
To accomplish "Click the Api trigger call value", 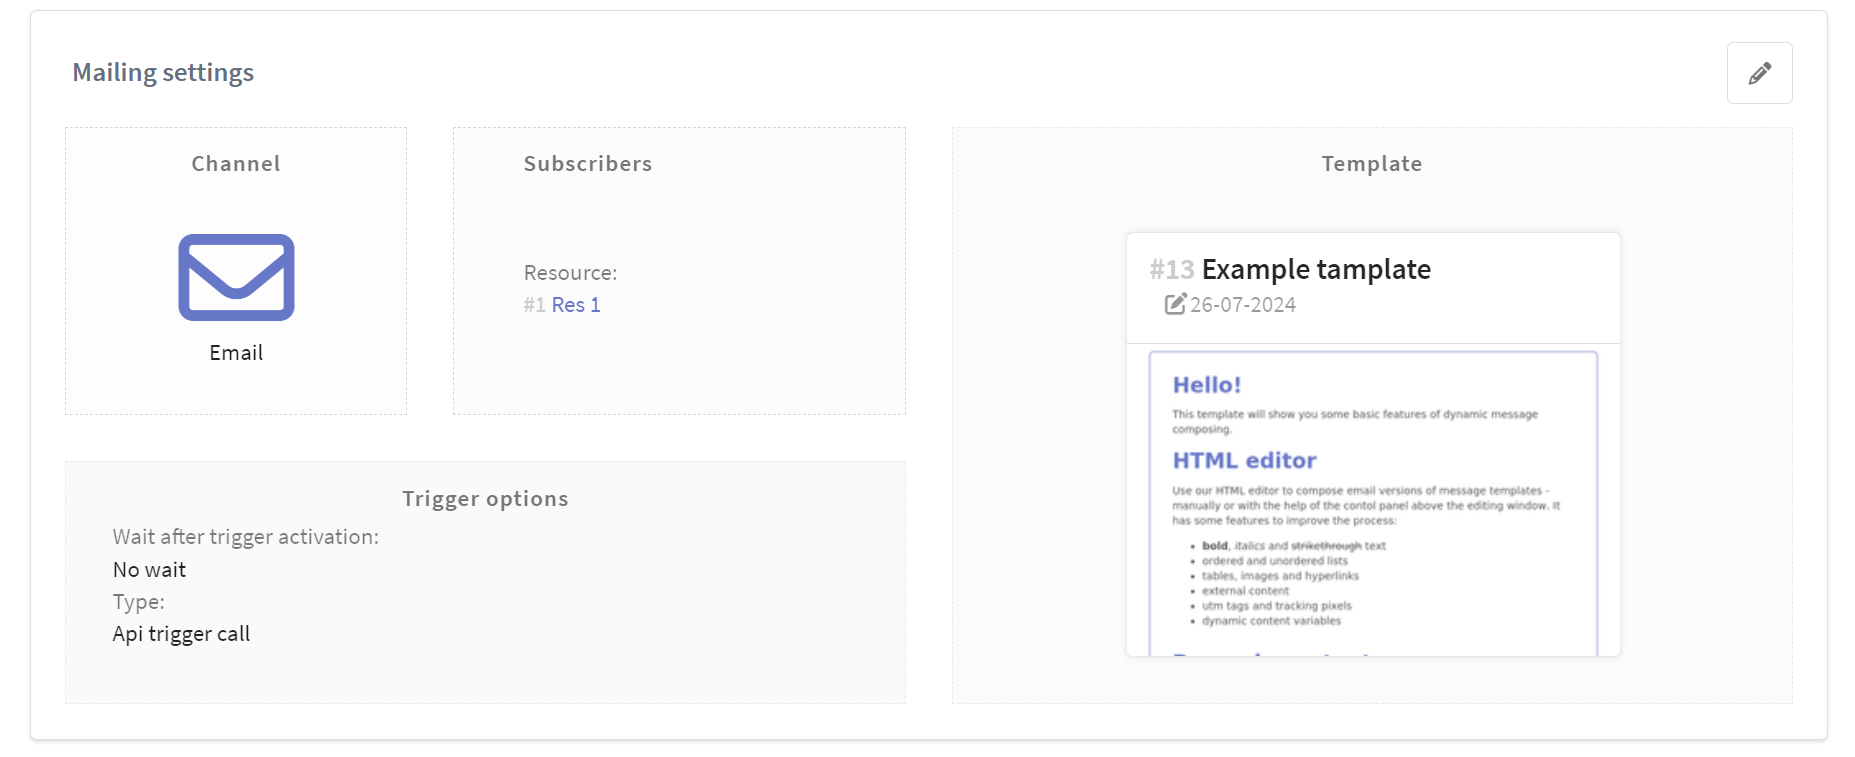I will tap(181, 634).
